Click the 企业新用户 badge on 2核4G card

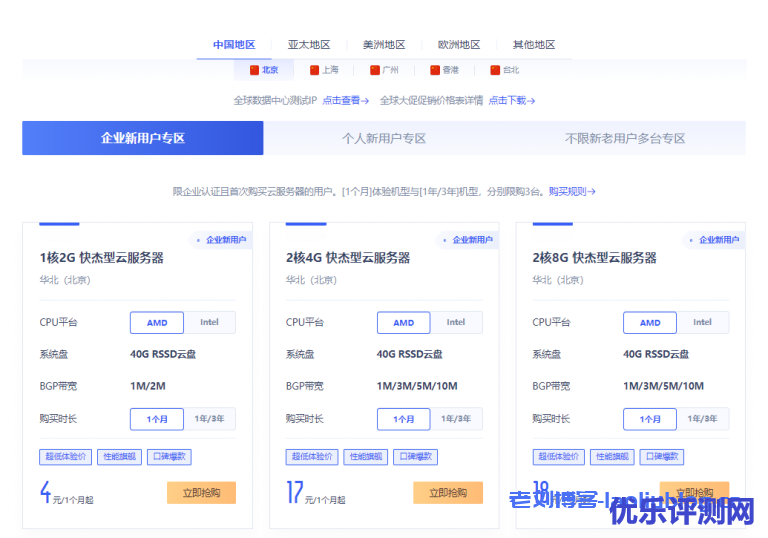(x=467, y=240)
